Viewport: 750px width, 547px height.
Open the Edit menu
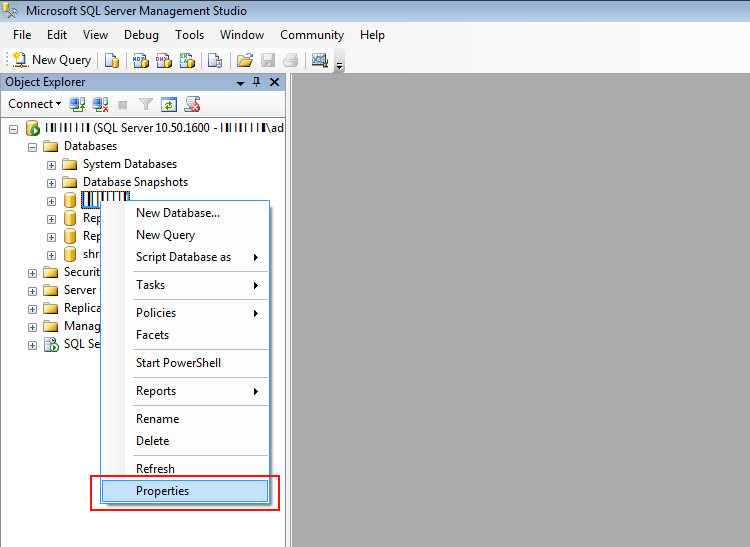coord(57,35)
